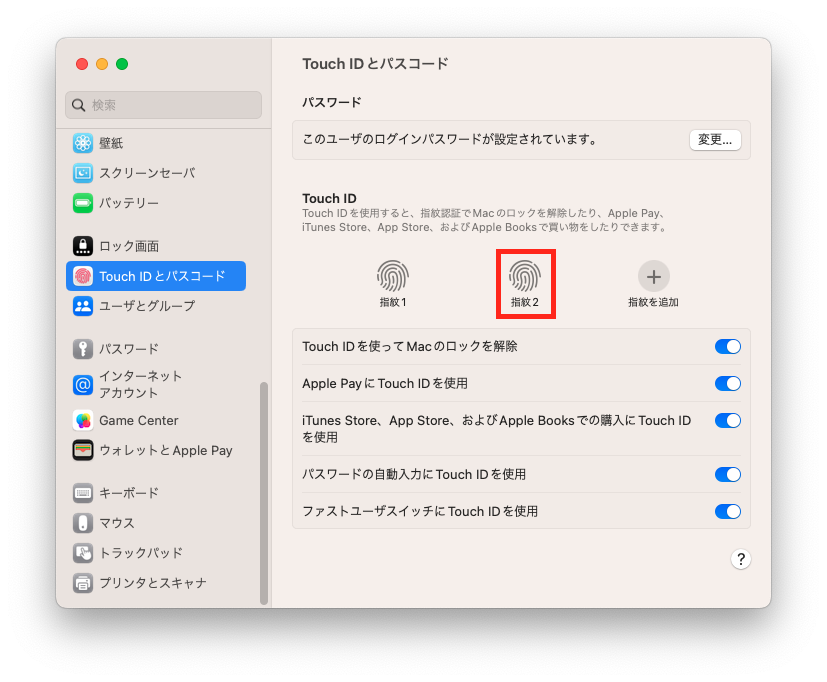
Task: Click the 指紋 1 label text
Action: point(393,302)
